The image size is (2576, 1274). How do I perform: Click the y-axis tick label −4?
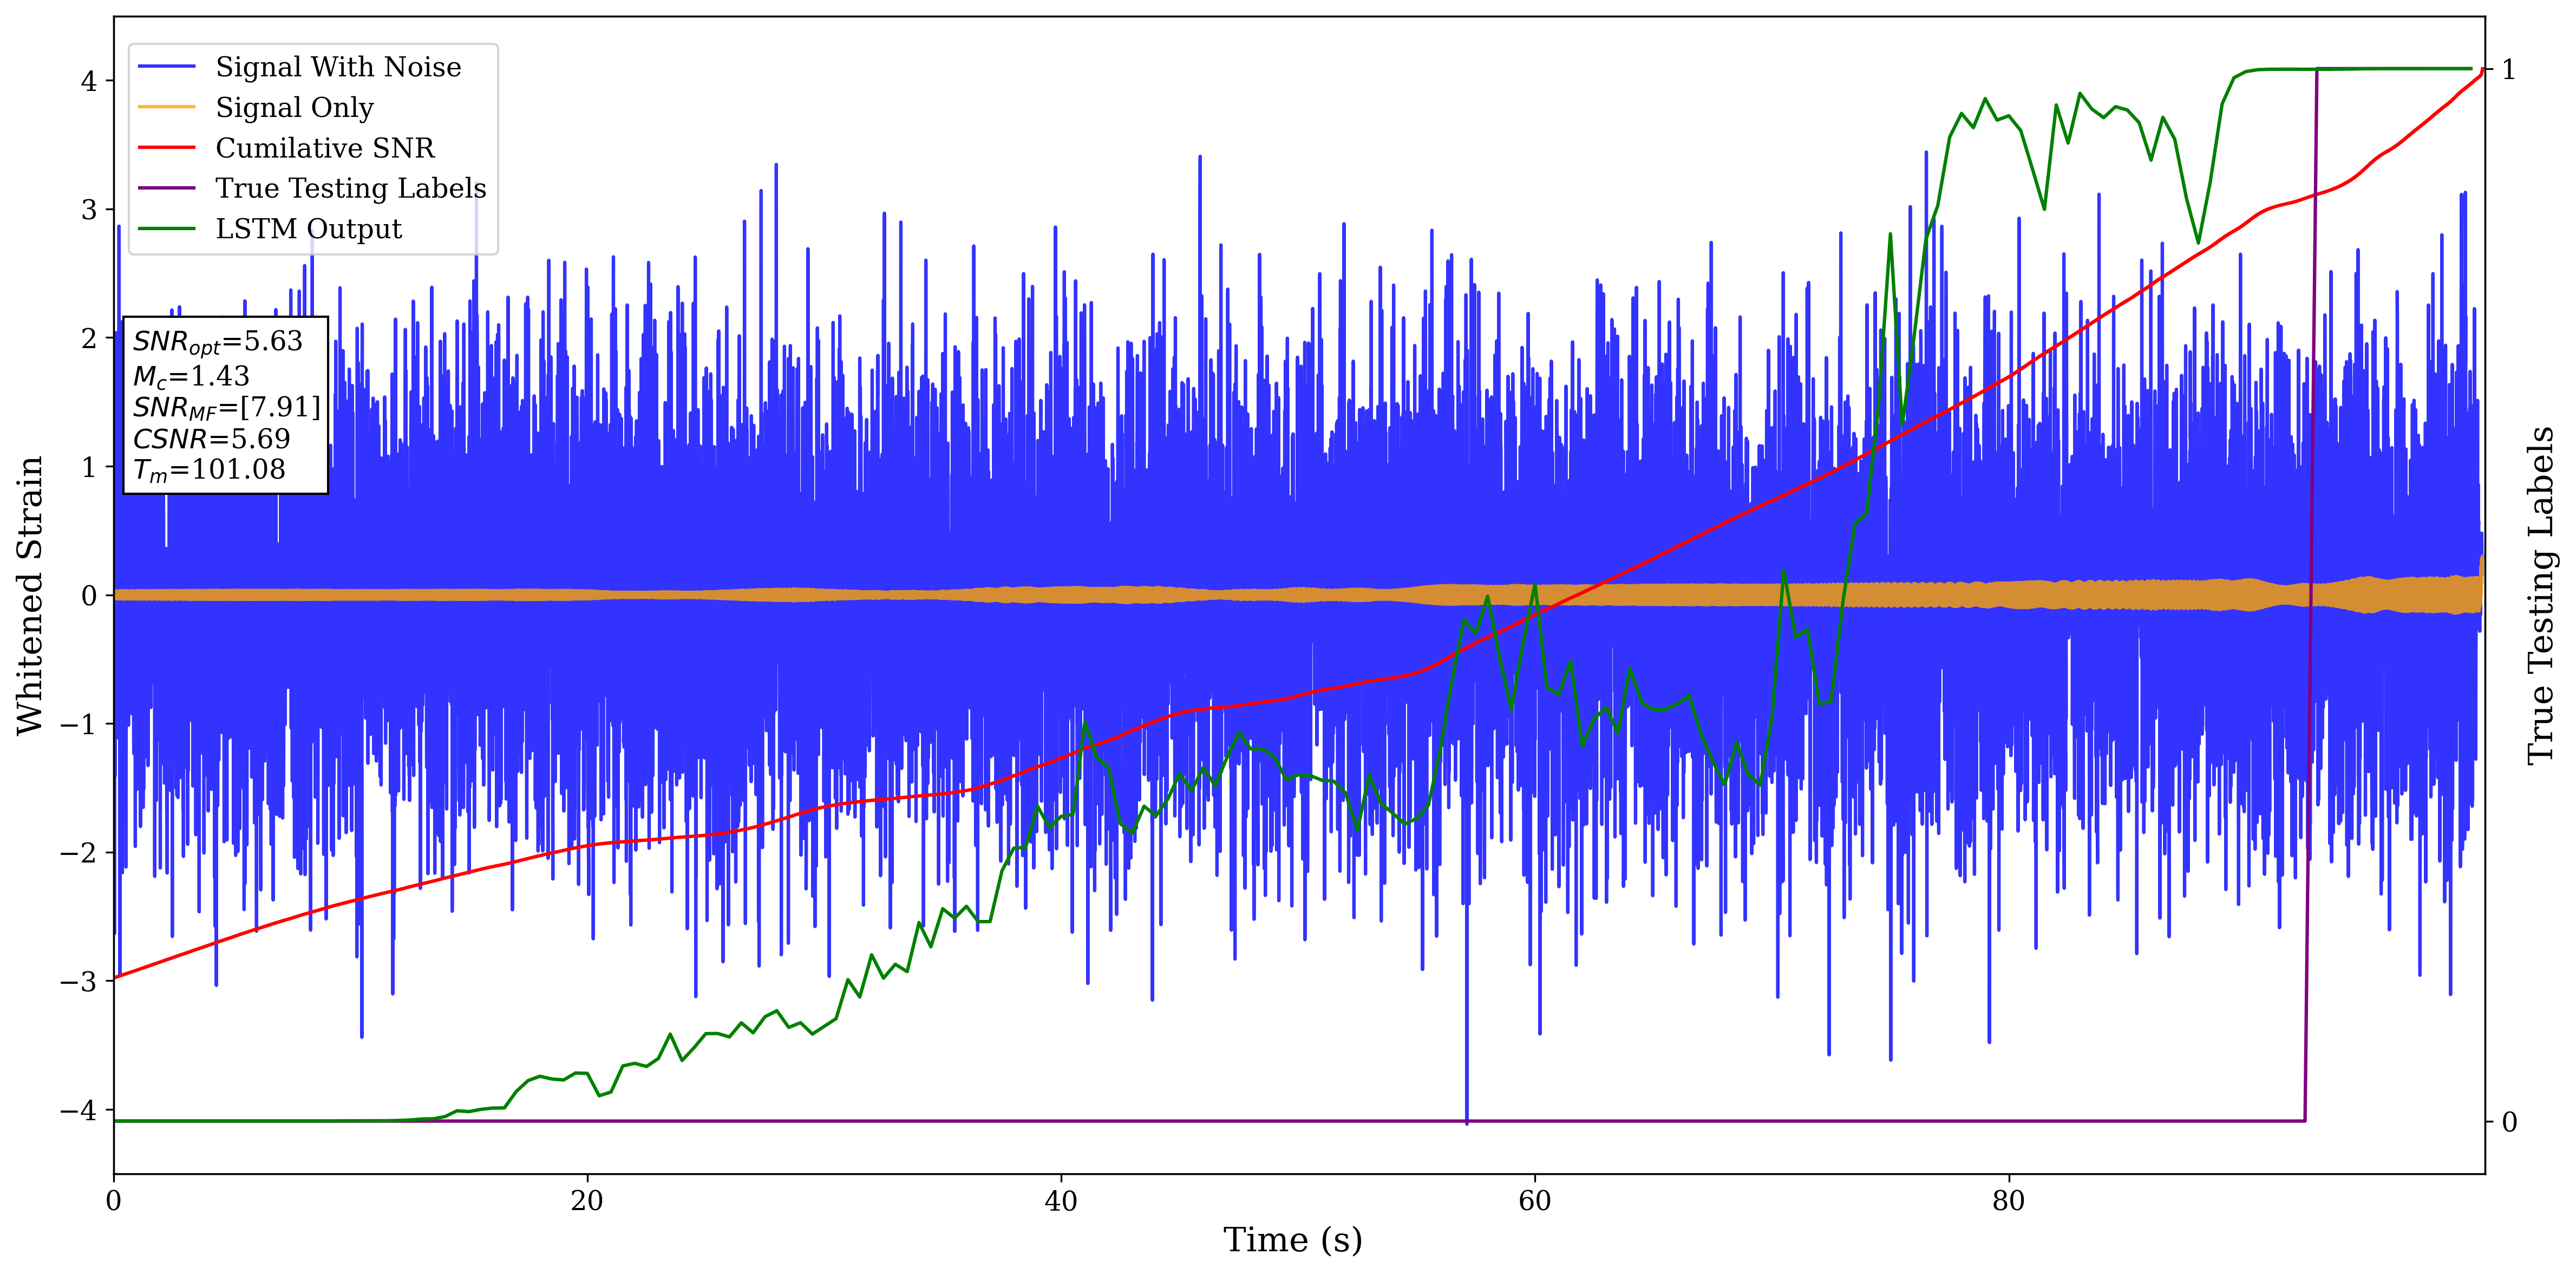click(x=79, y=1110)
